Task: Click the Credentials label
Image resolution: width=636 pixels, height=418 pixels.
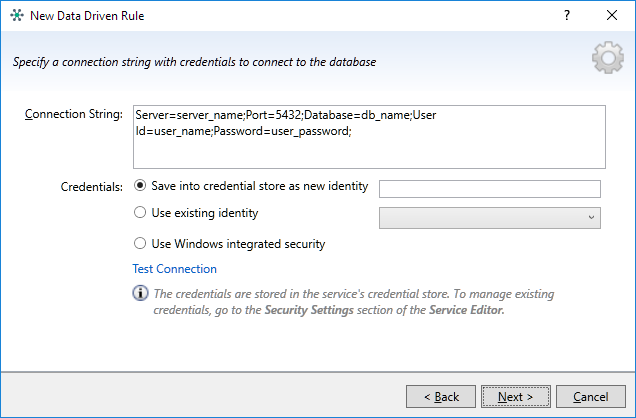Action: [93, 186]
